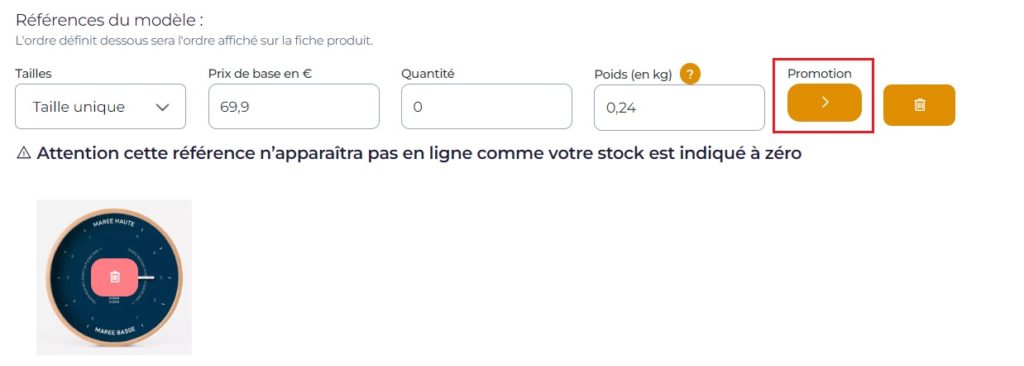The image size is (1024, 366).
Task: Focus the Prix de base field showing 69,9
Action: point(294,107)
